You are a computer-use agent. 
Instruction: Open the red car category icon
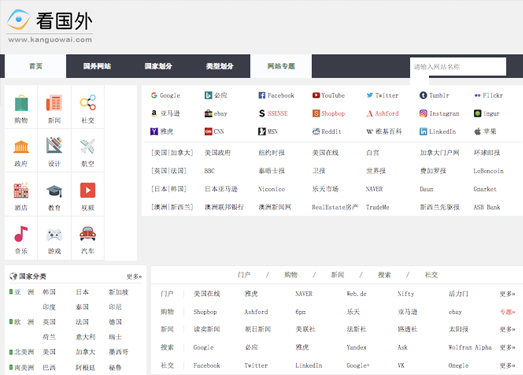(88, 234)
